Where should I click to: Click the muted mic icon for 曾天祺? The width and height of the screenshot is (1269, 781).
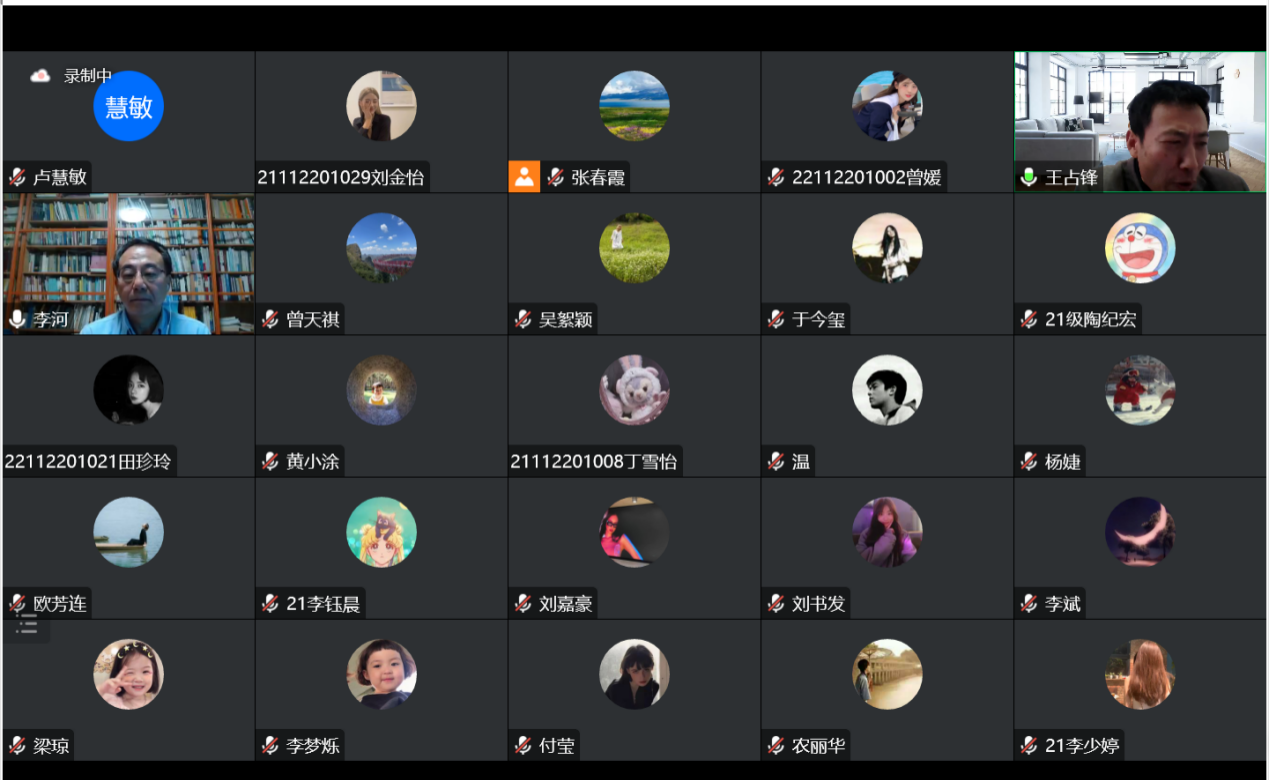270,320
